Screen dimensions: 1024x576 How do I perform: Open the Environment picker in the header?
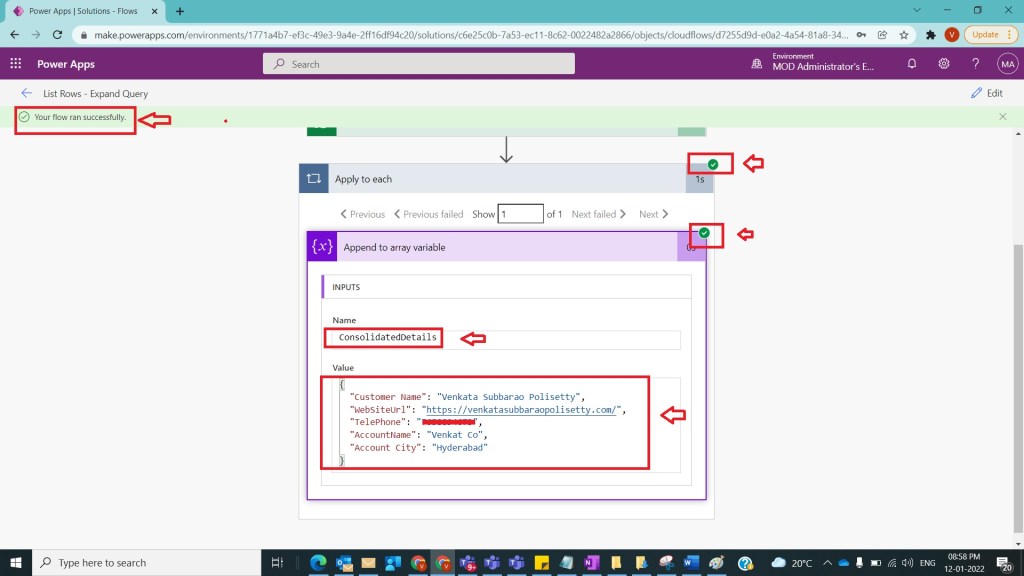coord(815,63)
